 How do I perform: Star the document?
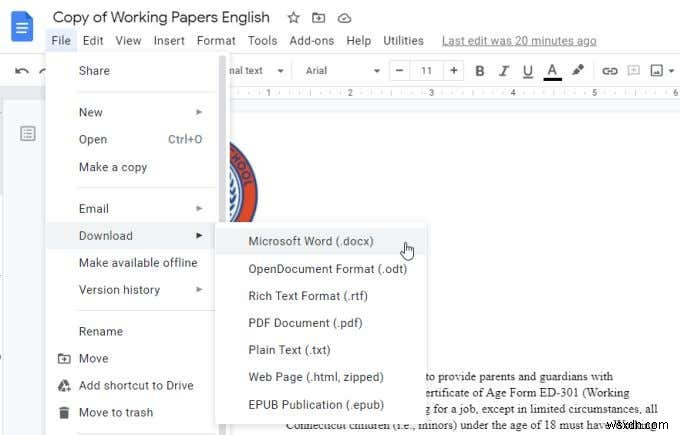click(294, 18)
